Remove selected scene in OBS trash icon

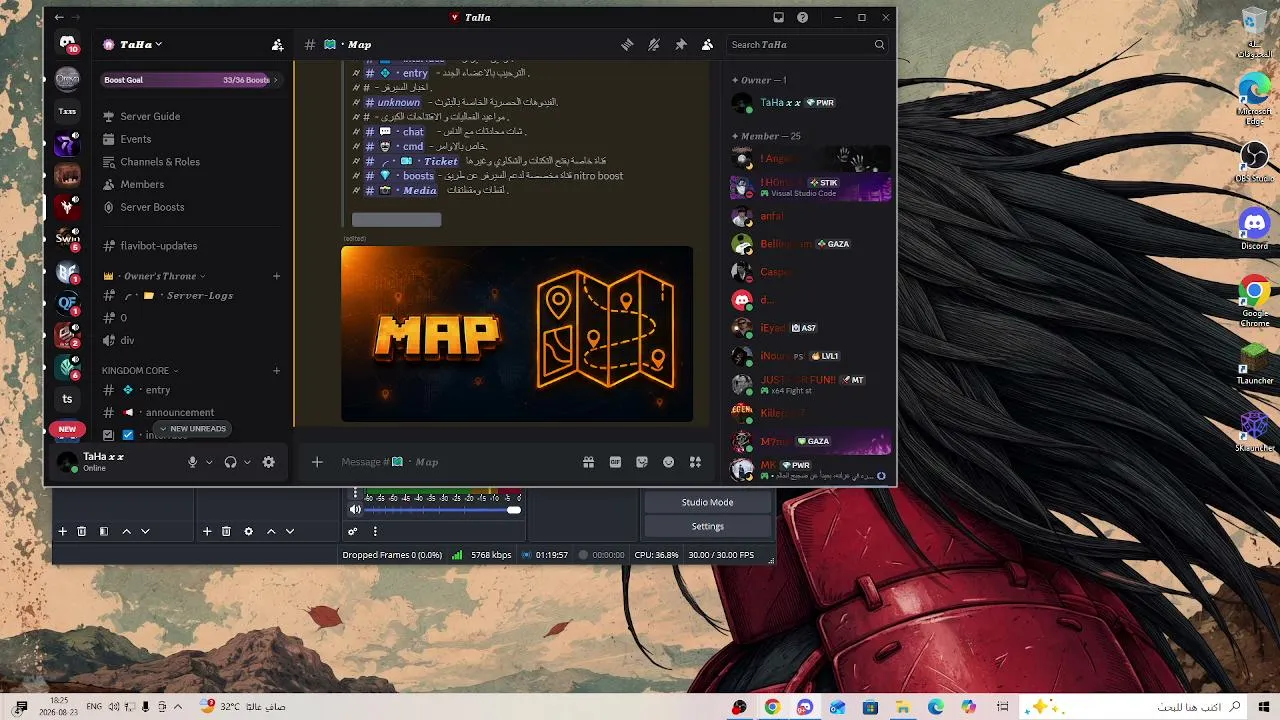[82, 532]
